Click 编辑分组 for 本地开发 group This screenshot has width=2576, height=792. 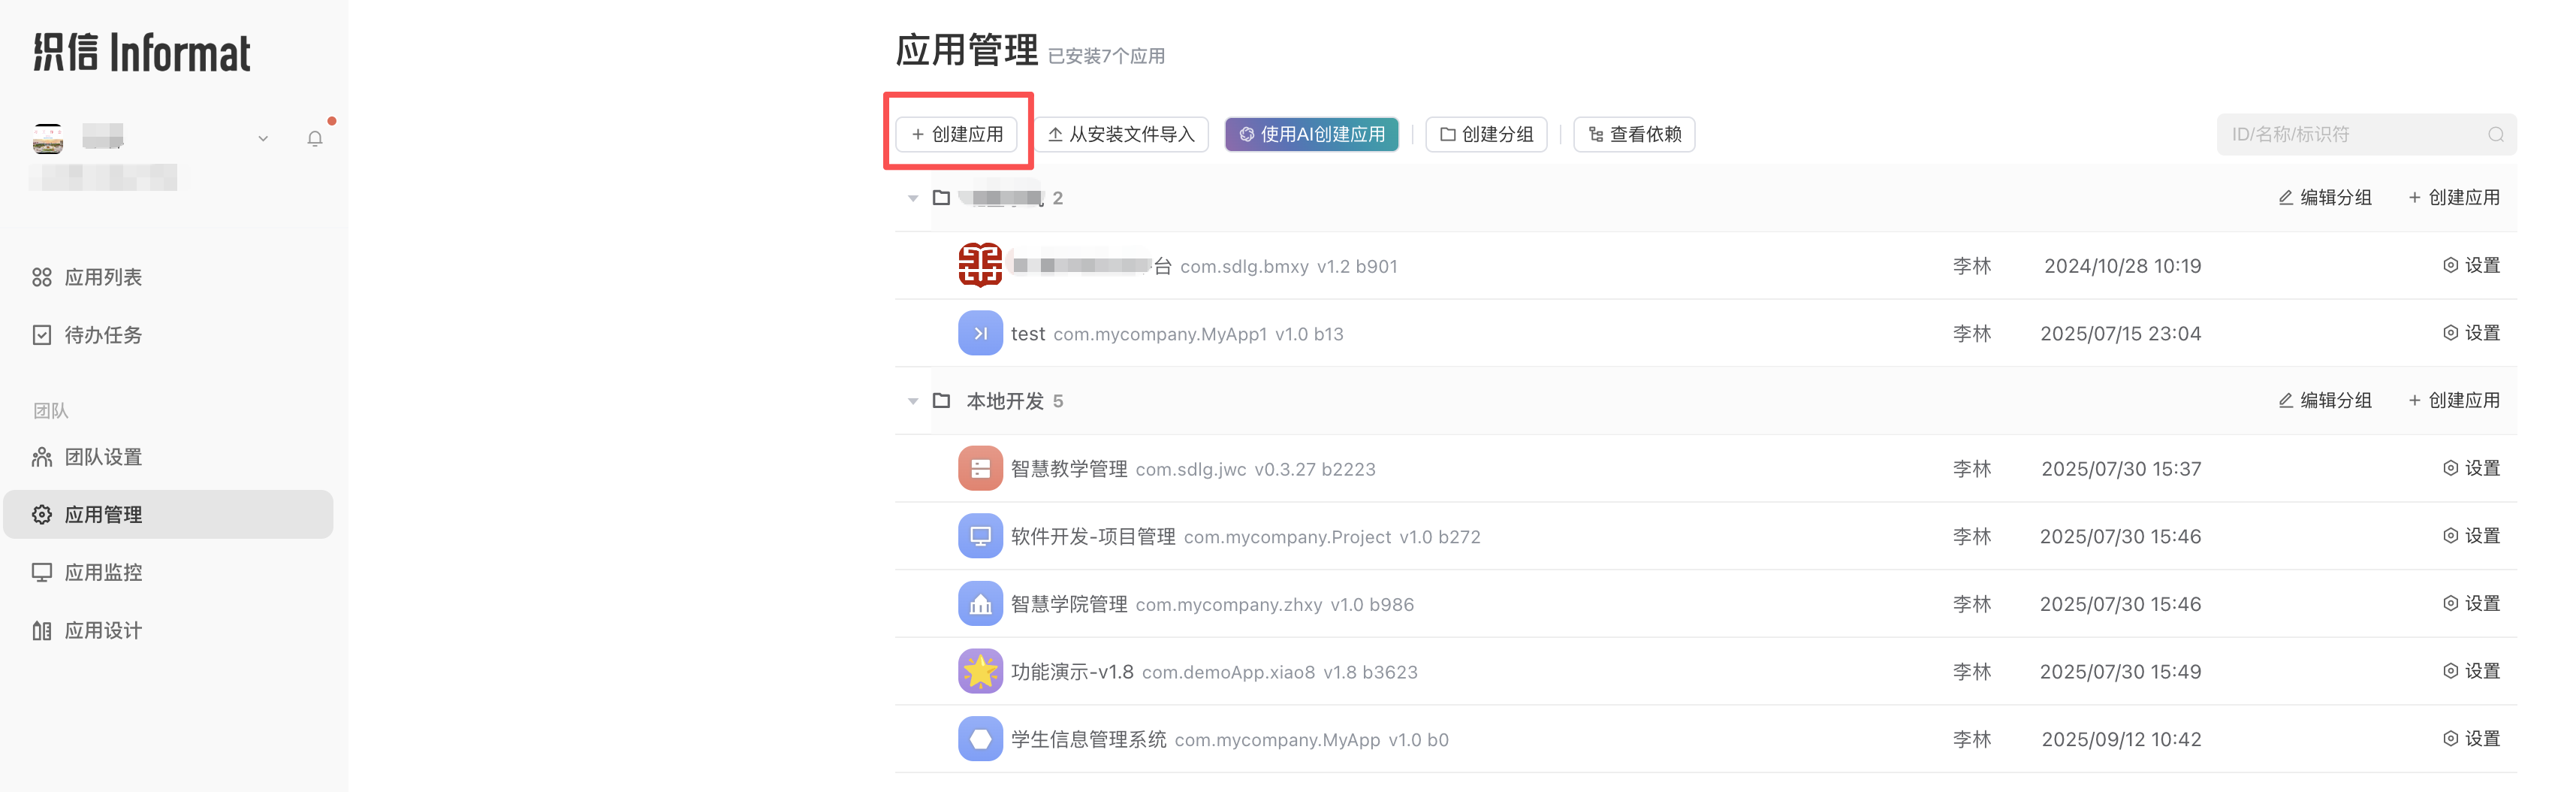point(2324,401)
